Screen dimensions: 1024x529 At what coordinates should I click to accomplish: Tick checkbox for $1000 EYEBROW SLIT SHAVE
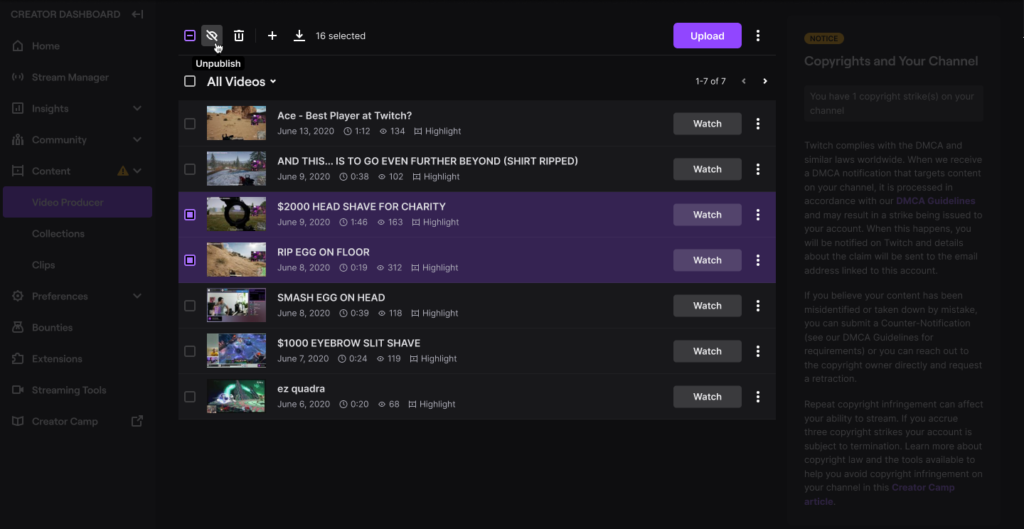coord(189,351)
